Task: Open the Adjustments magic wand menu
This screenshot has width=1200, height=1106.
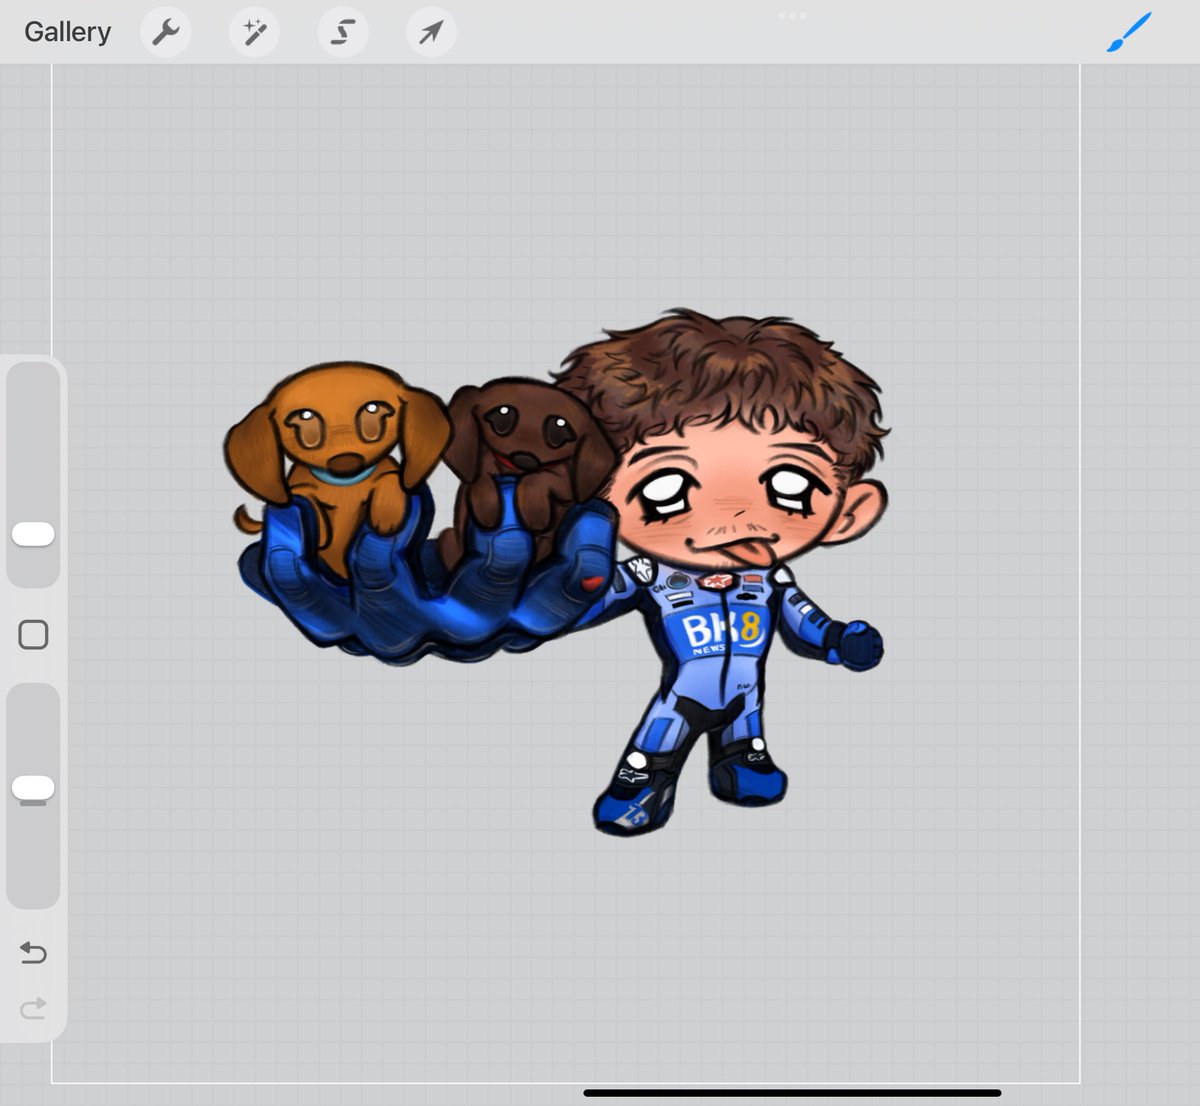Action: pyautogui.click(x=254, y=32)
